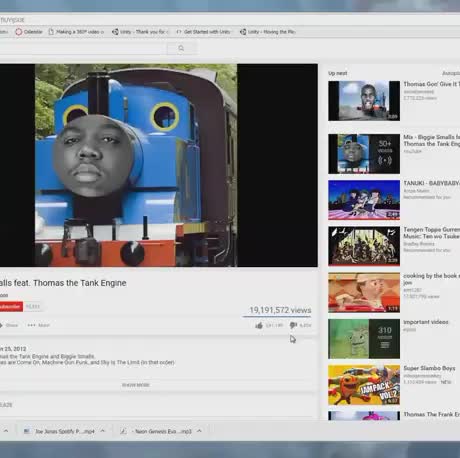
Task: Expand description with SHOW MORE
Action: pyautogui.click(x=136, y=385)
